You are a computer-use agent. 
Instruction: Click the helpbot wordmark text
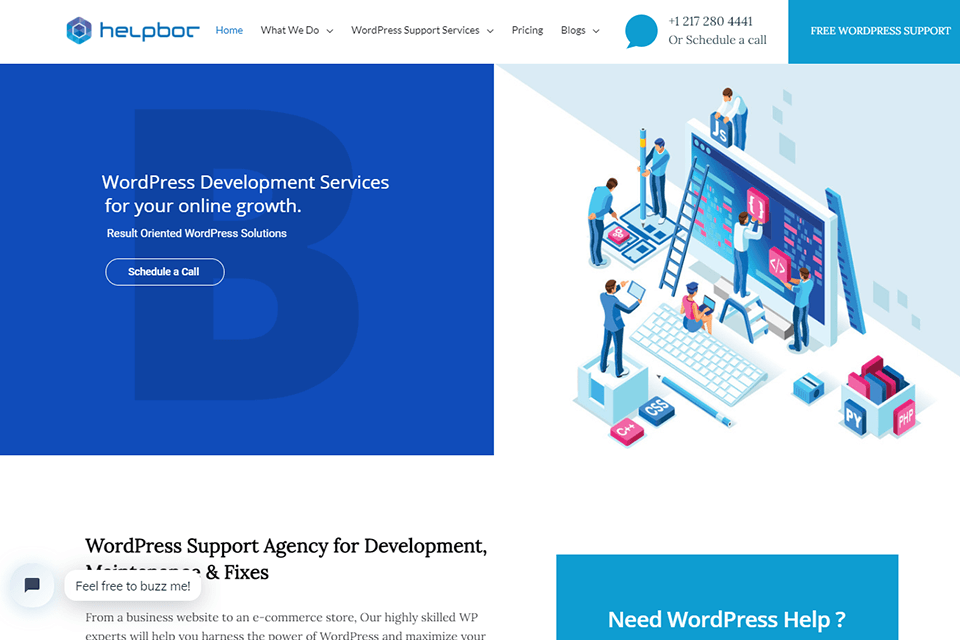(149, 31)
